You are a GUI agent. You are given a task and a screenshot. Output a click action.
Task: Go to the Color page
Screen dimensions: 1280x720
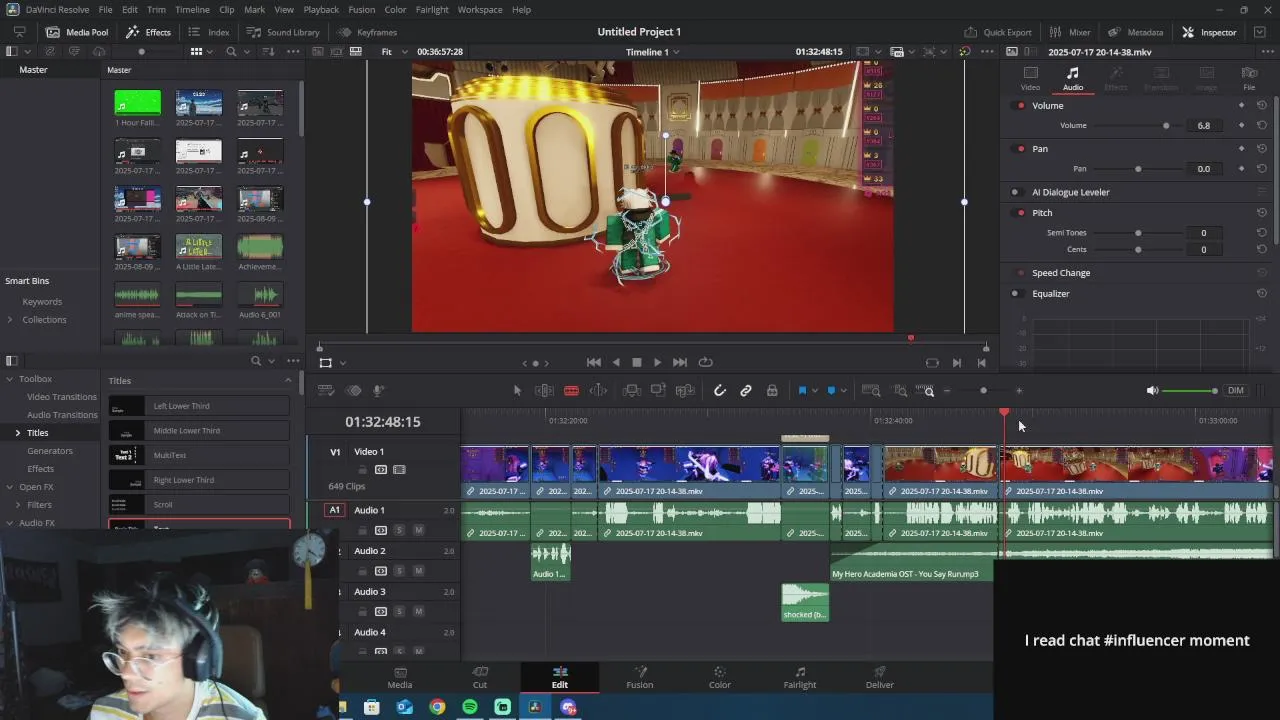720,678
